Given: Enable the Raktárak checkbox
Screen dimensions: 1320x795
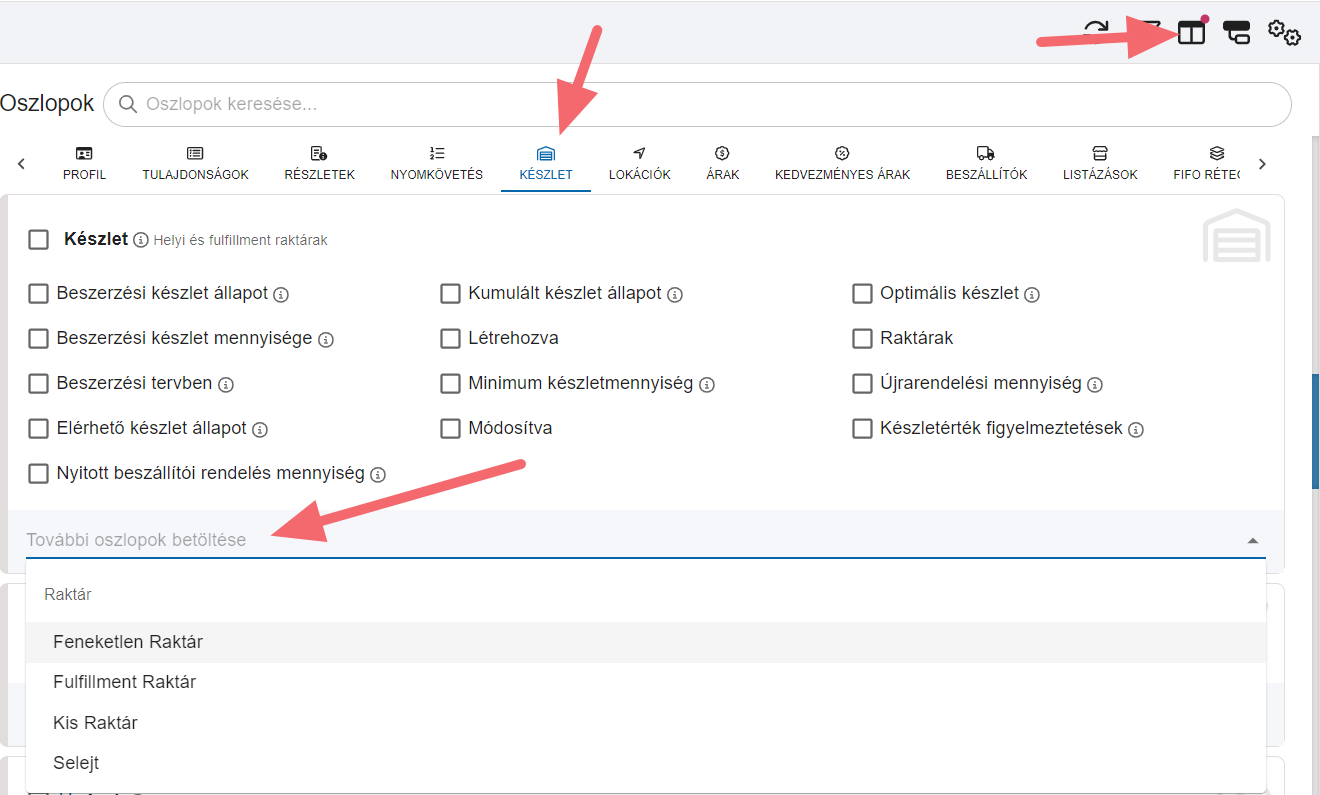Looking at the screenshot, I should (862, 339).
